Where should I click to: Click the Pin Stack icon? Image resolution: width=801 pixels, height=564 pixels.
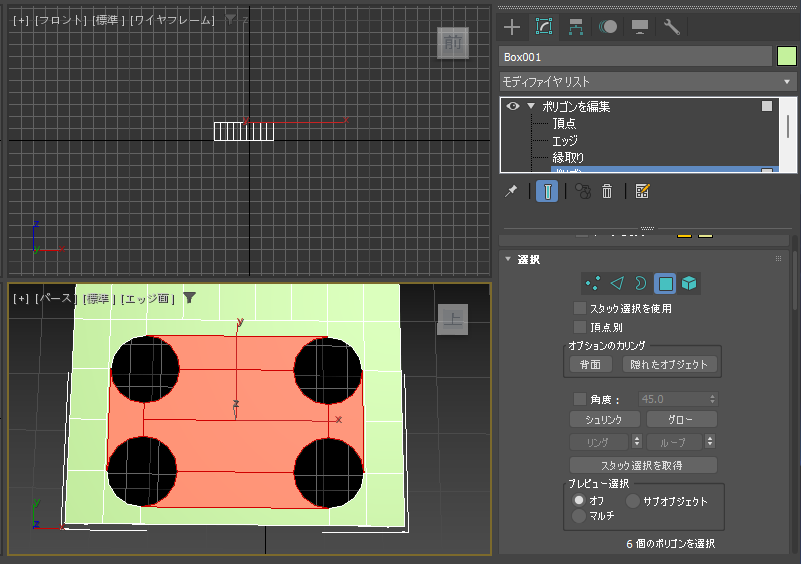511,192
